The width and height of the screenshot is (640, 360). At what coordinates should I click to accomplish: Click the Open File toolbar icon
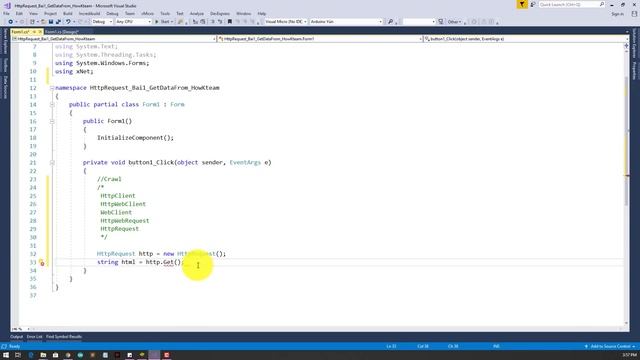pos(43,22)
